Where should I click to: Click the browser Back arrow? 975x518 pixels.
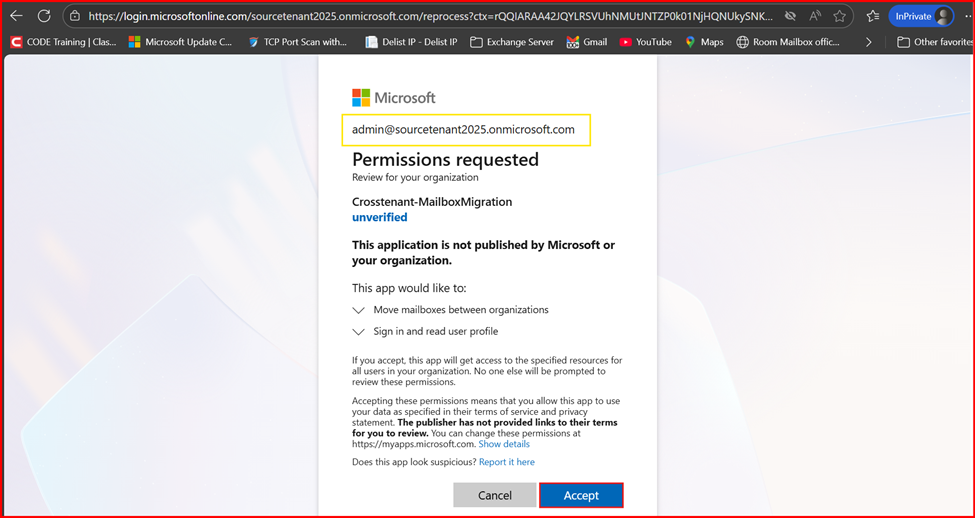pos(16,16)
